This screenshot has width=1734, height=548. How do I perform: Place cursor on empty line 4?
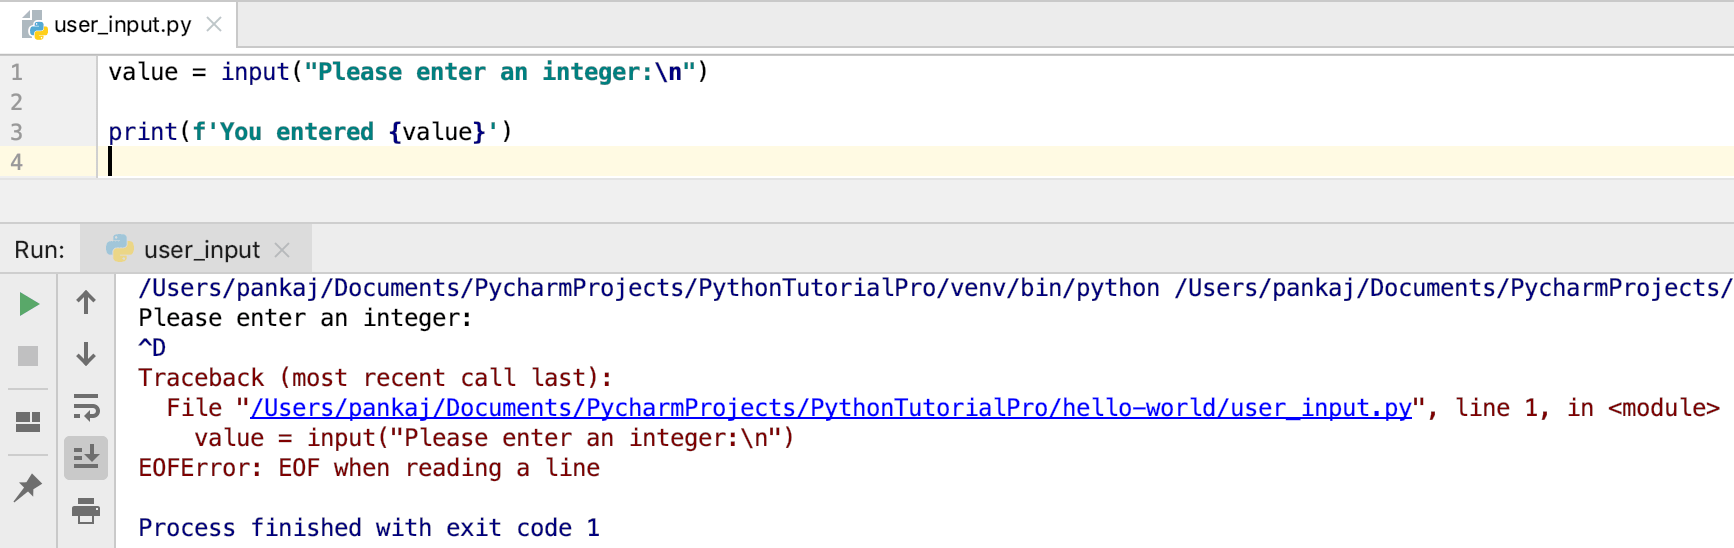click(x=915, y=162)
